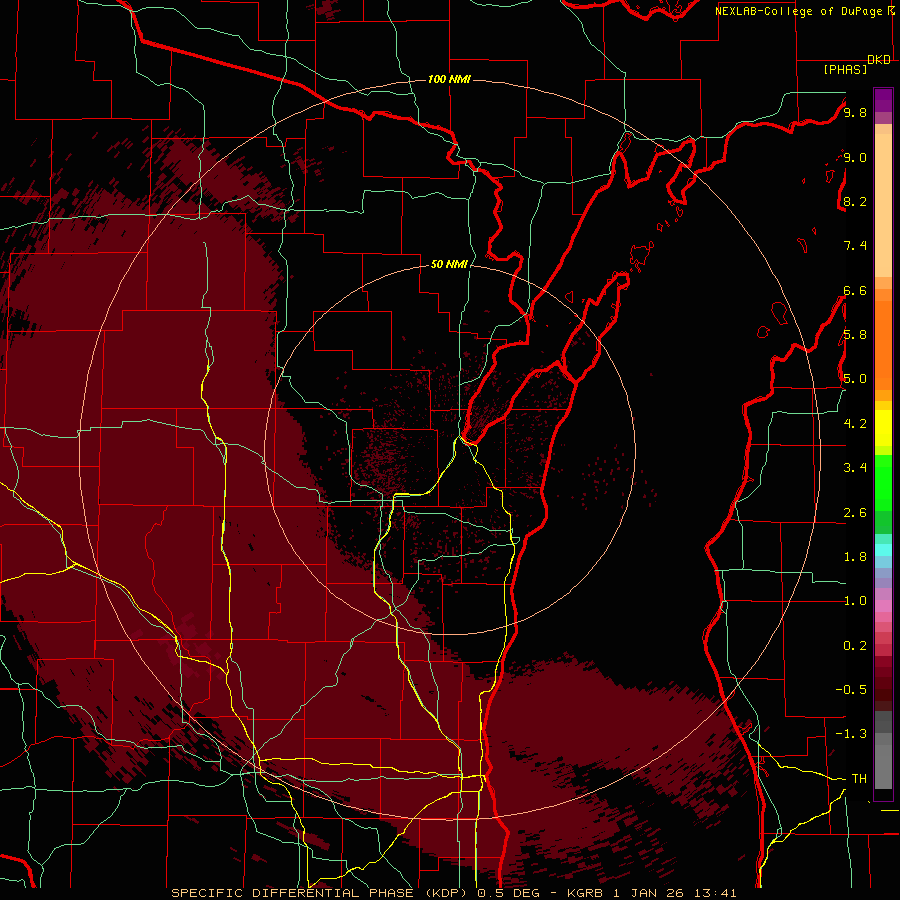
Task: Pick the cyan band of the color scale
Action: pos(883,550)
